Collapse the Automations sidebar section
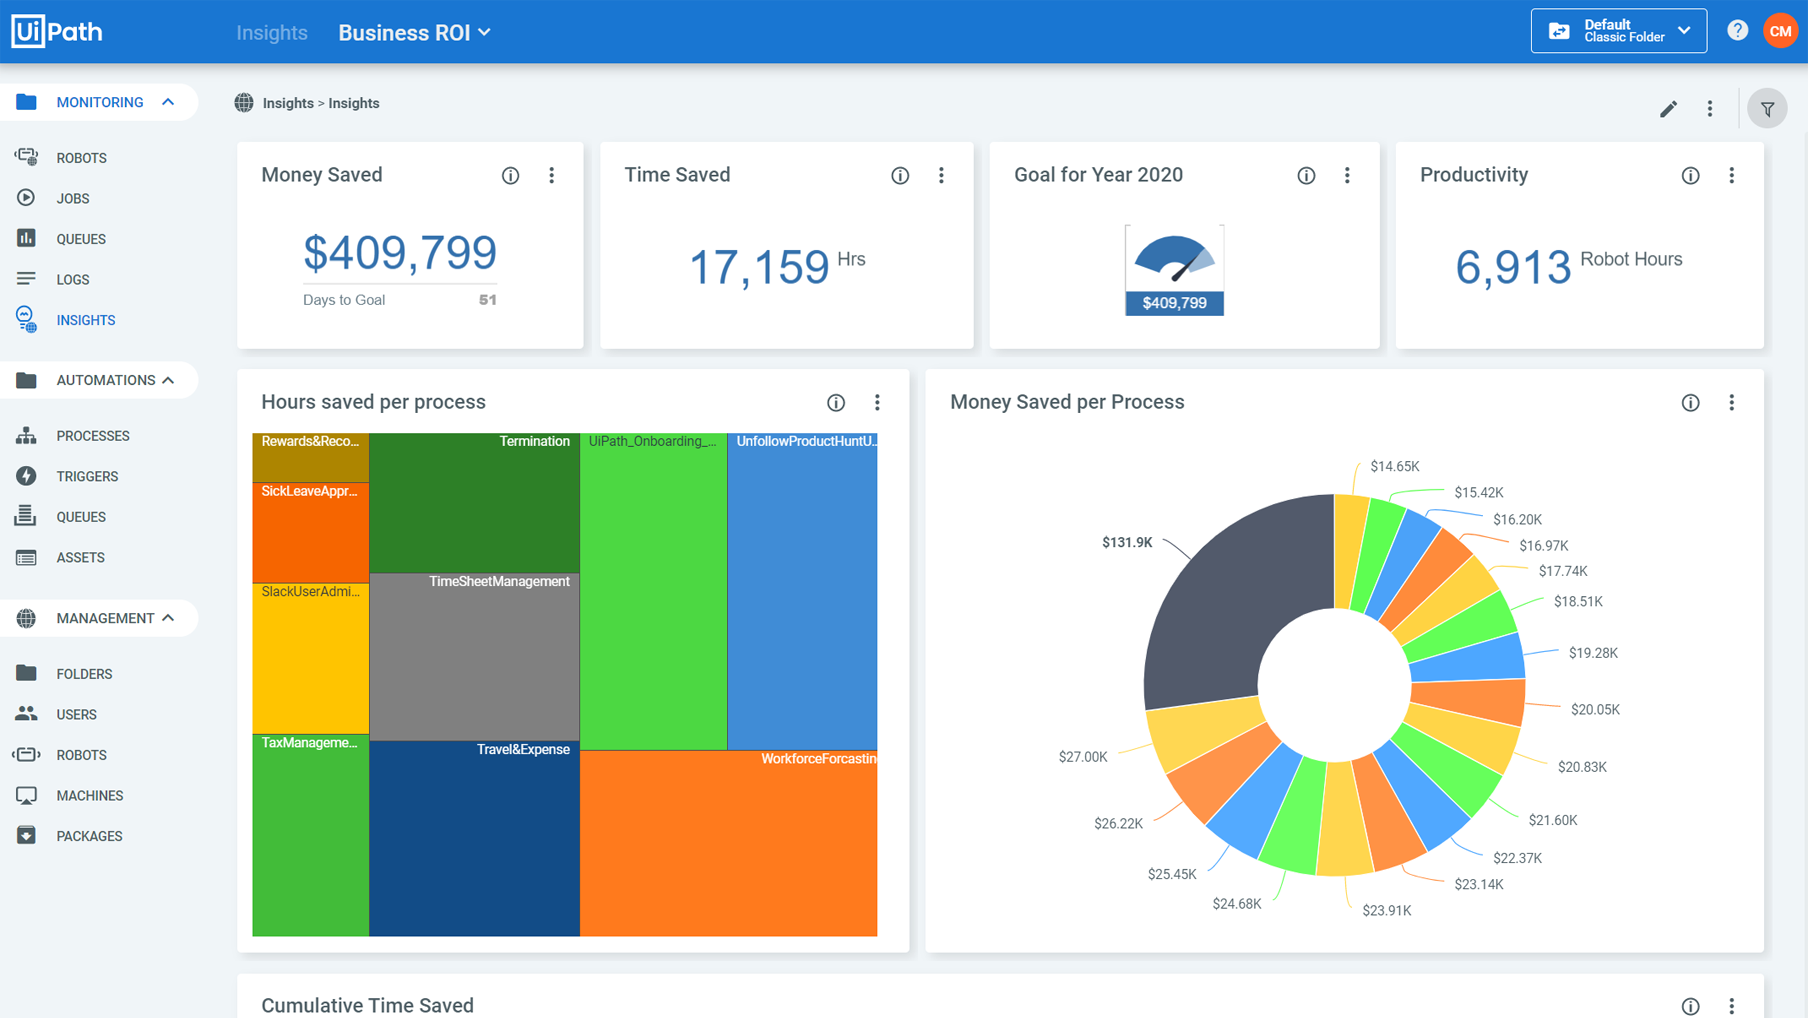Viewport: 1808px width, 1018px height. 168,380
